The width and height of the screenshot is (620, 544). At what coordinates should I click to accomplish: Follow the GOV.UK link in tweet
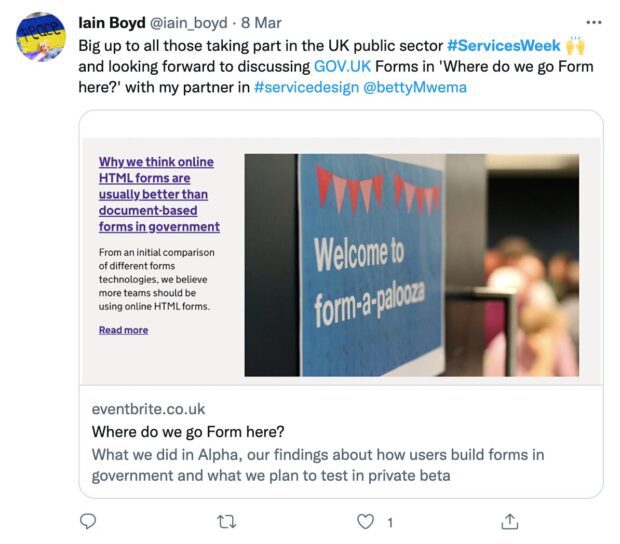coord(342,66)
